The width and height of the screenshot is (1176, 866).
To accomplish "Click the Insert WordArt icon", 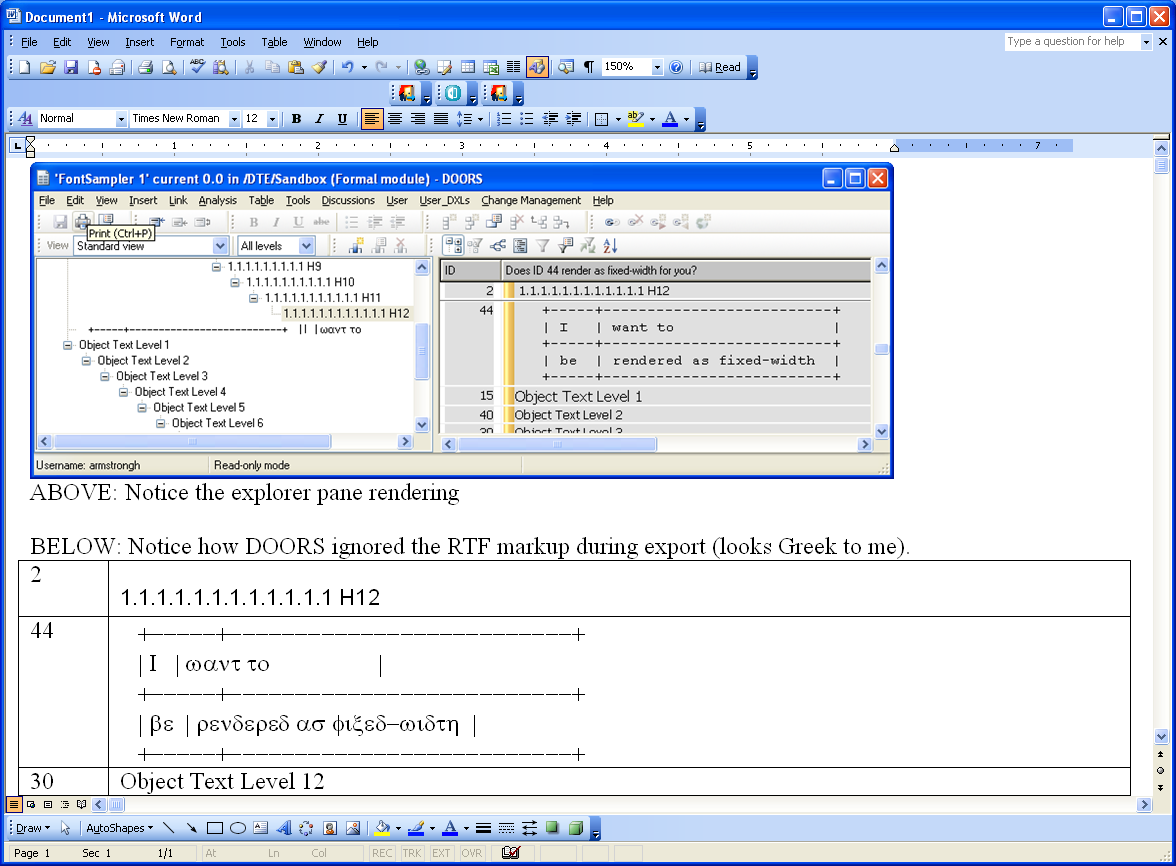I will point(284,828).
